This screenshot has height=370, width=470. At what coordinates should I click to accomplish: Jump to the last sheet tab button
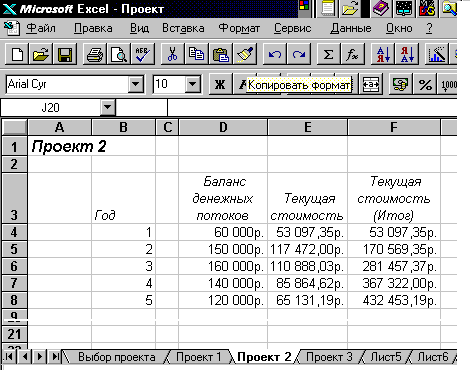(x=55, y=357)
